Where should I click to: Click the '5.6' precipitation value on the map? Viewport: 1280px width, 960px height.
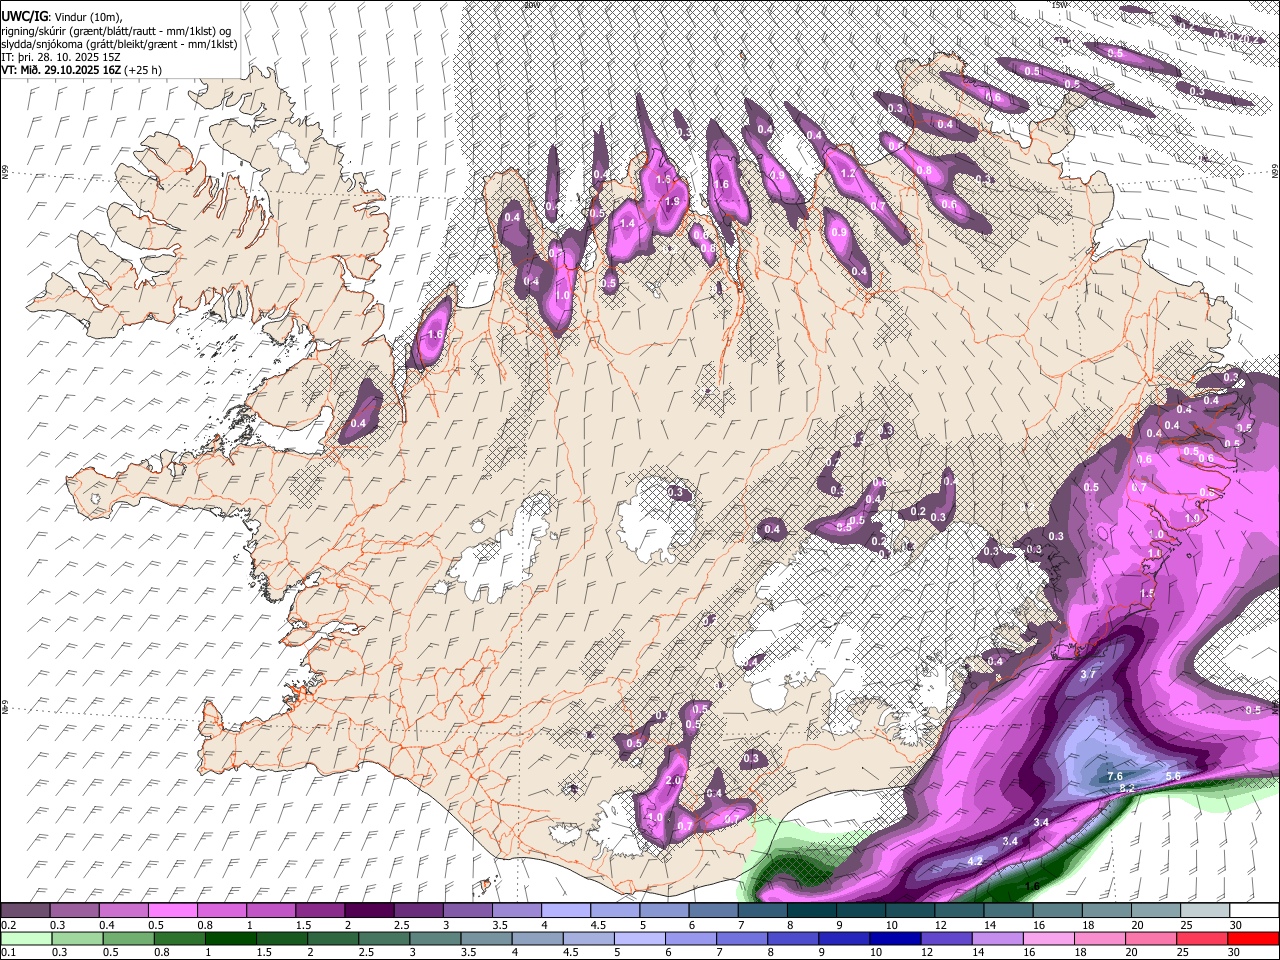tap(1173, 776)
